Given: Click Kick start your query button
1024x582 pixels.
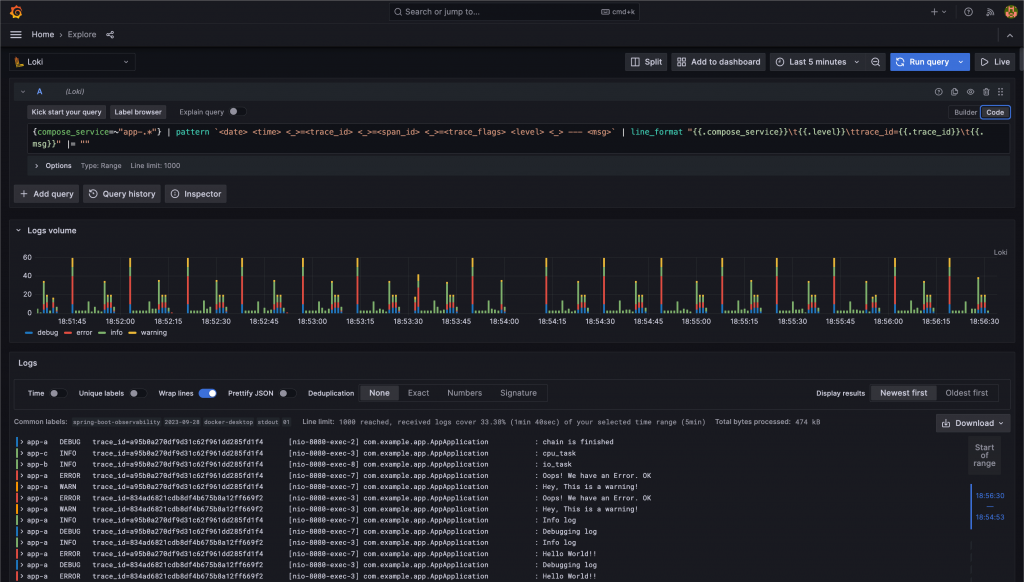Looking at the screenshot, I should [x=66, y=112].
